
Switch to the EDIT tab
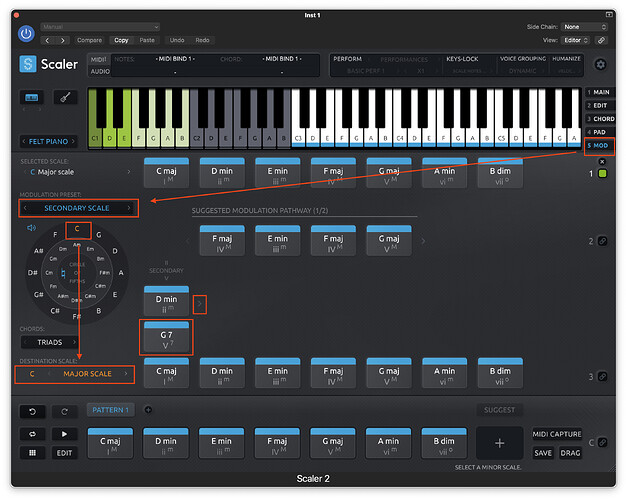pyautogui.click(x=600, y=105)
